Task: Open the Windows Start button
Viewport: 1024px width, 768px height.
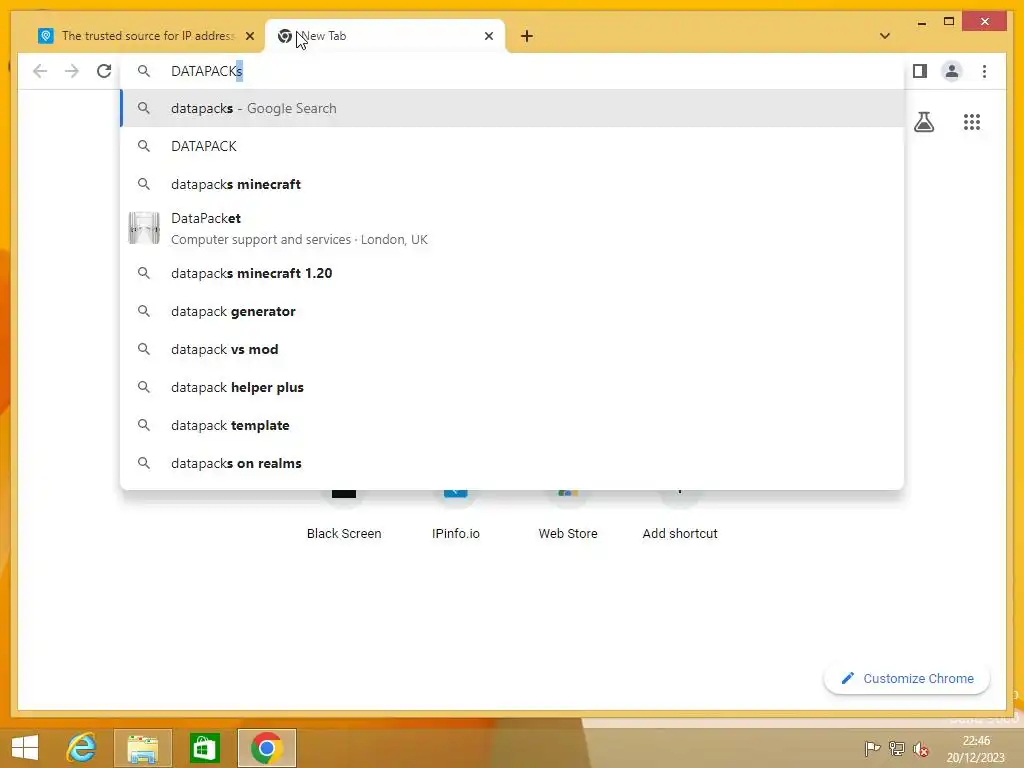Action: (x=25, y=748)
